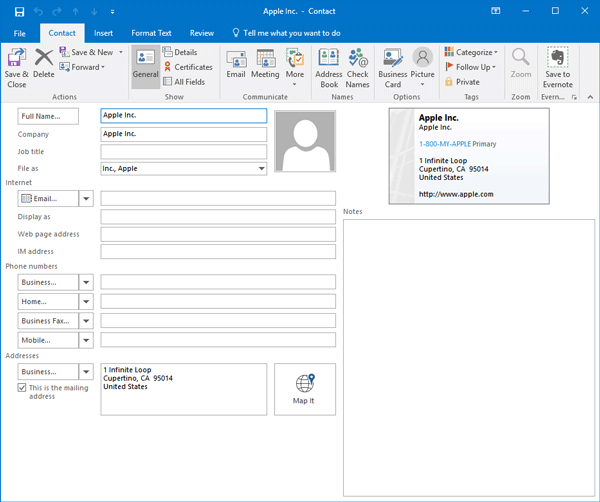Click the Business... phone button
The height and width of the screenshot is (502, 600).
click(x=48, y=282)
